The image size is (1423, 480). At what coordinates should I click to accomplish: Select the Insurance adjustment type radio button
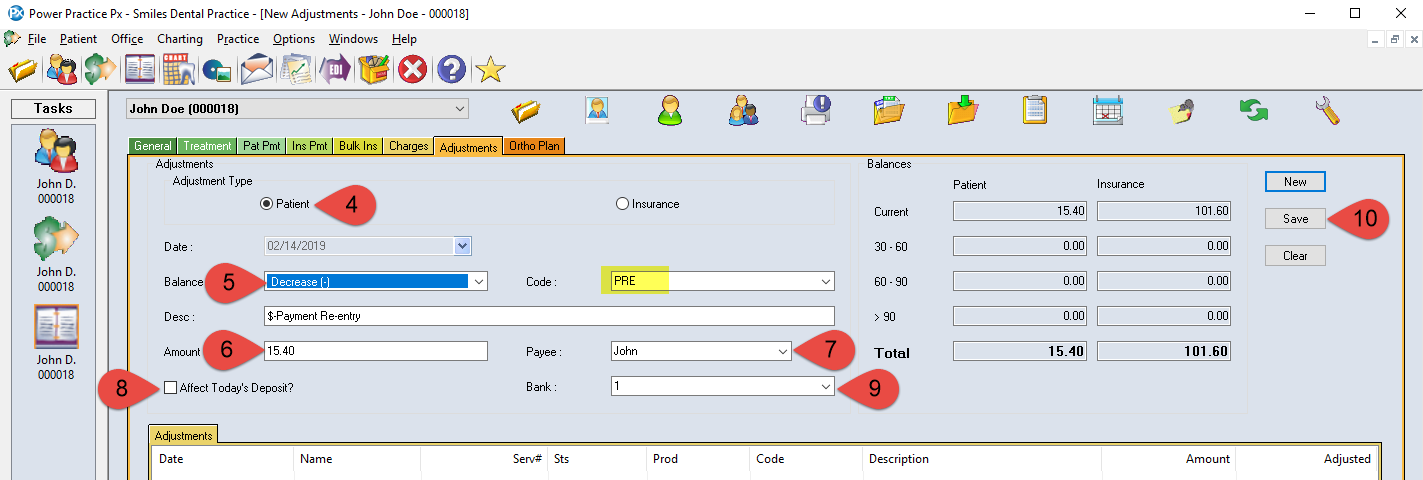[x=622, y=204]
